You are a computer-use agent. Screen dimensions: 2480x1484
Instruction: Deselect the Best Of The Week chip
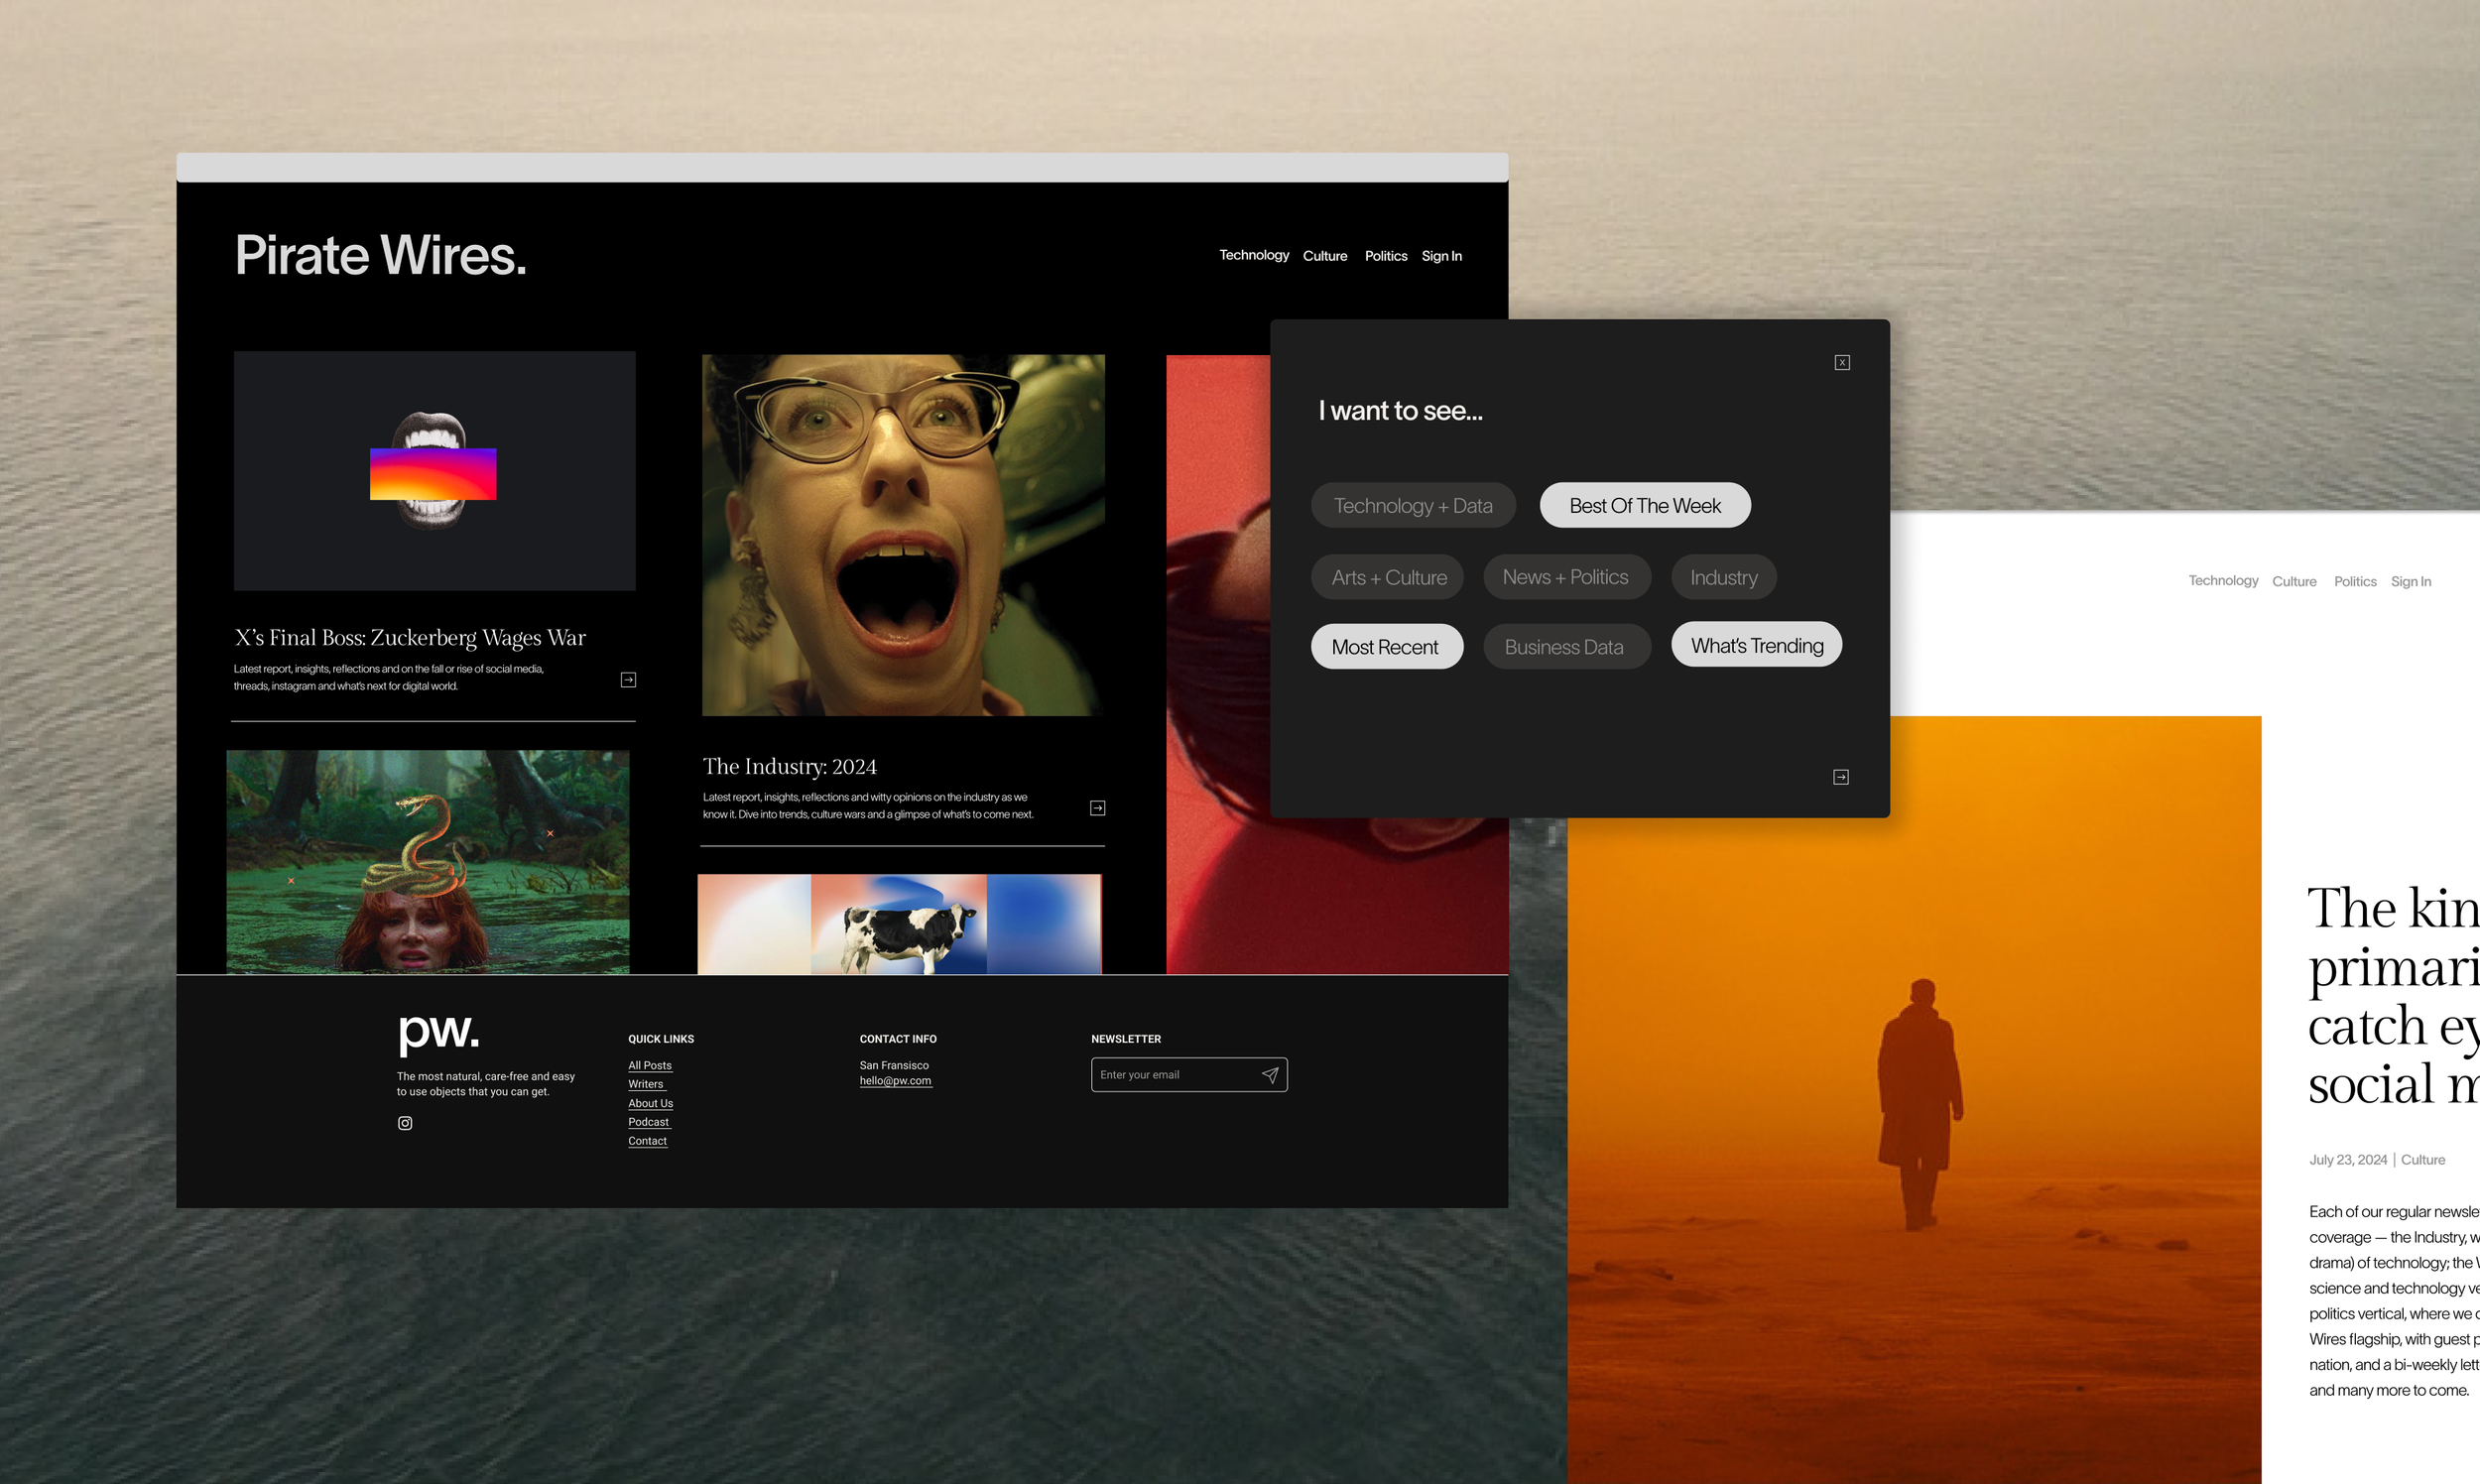pyautogui.click(x=1644, y=506)
